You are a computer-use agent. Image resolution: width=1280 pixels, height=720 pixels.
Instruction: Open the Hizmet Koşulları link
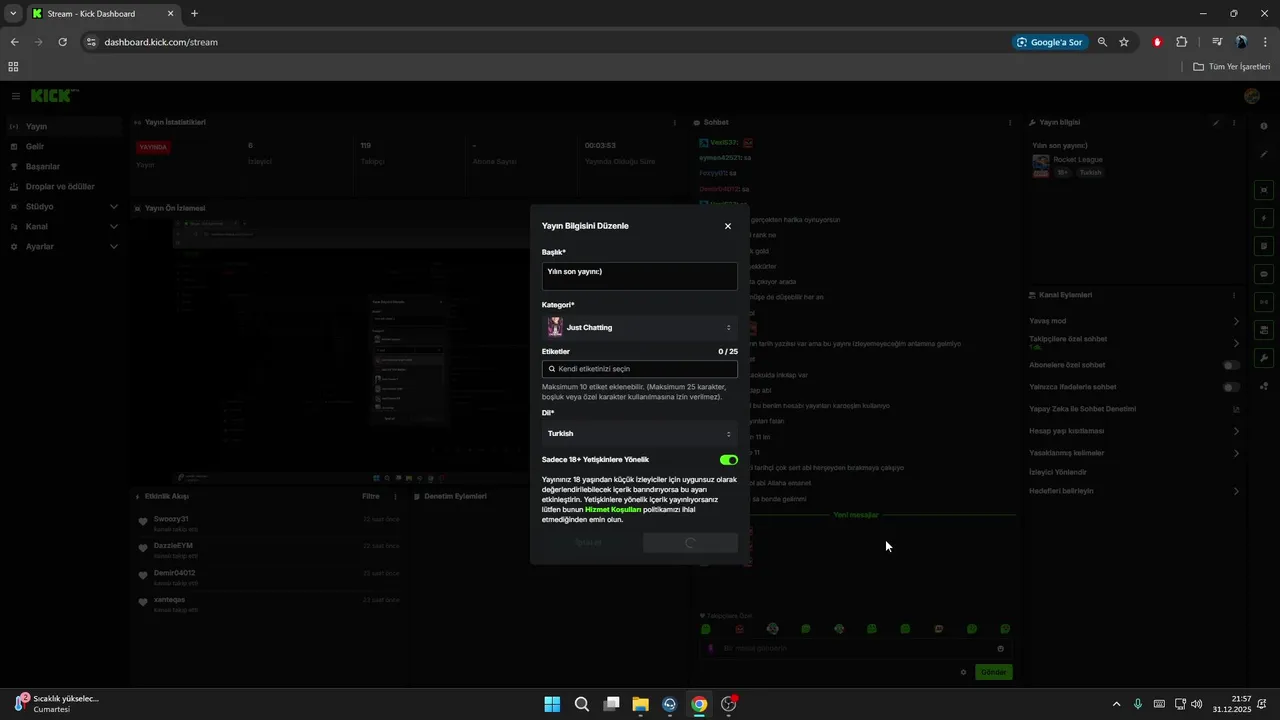click(612, 510)
